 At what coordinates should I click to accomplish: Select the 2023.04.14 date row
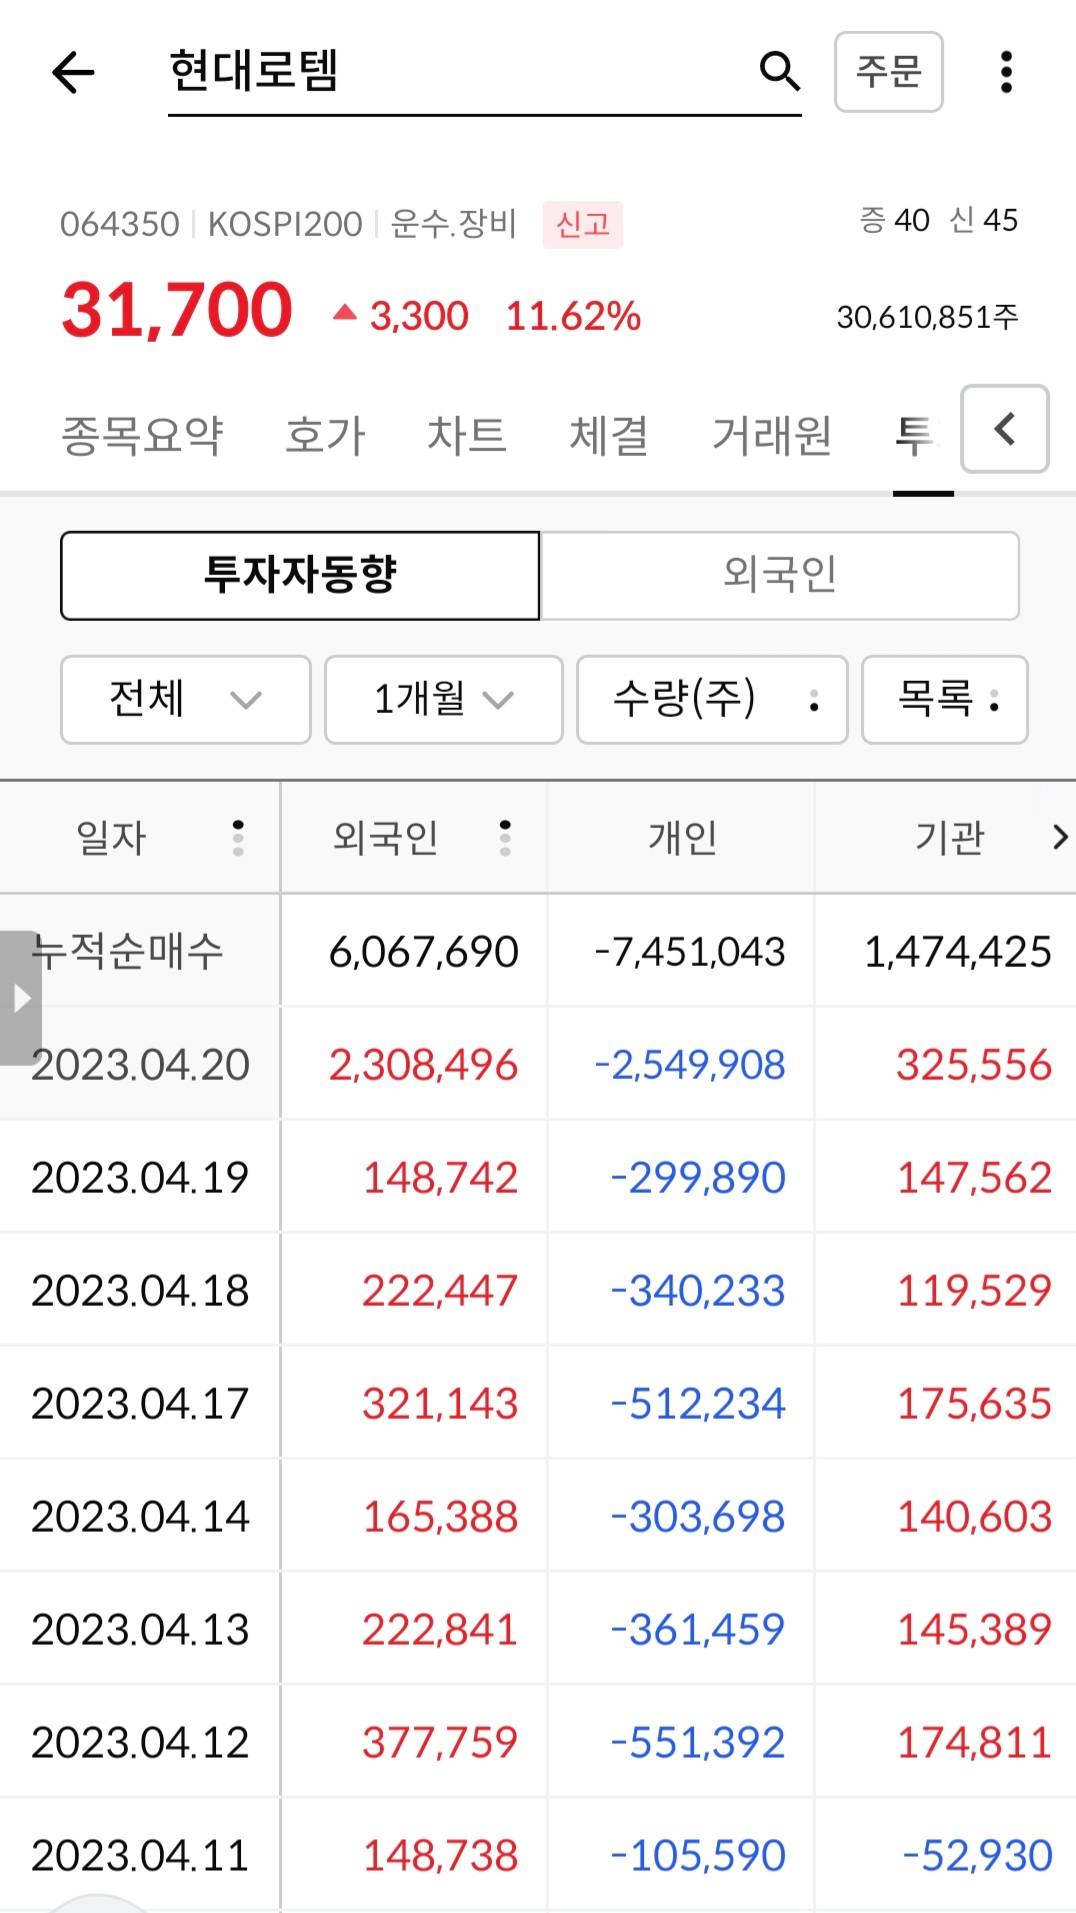(x=140, y=1517)
